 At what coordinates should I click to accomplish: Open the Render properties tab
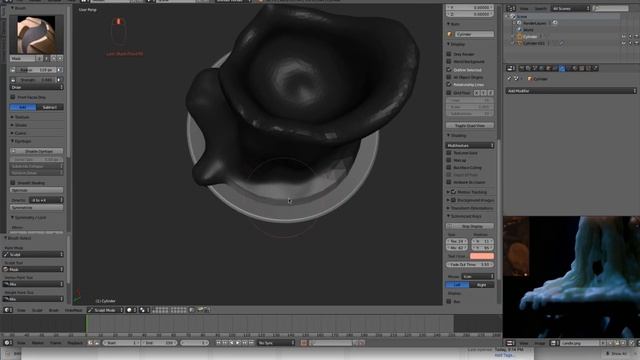click(521, 68)
